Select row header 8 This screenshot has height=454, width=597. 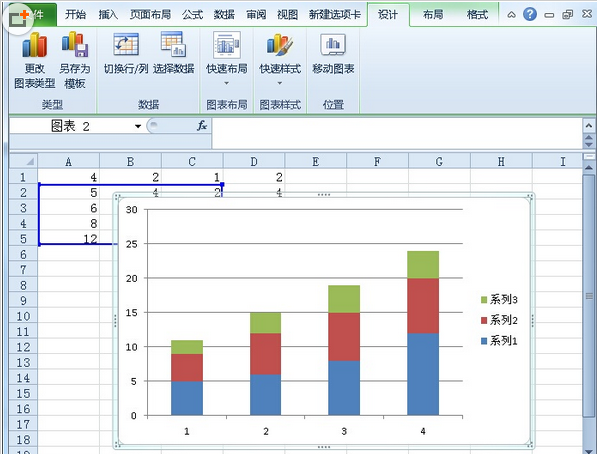(23, 285)
